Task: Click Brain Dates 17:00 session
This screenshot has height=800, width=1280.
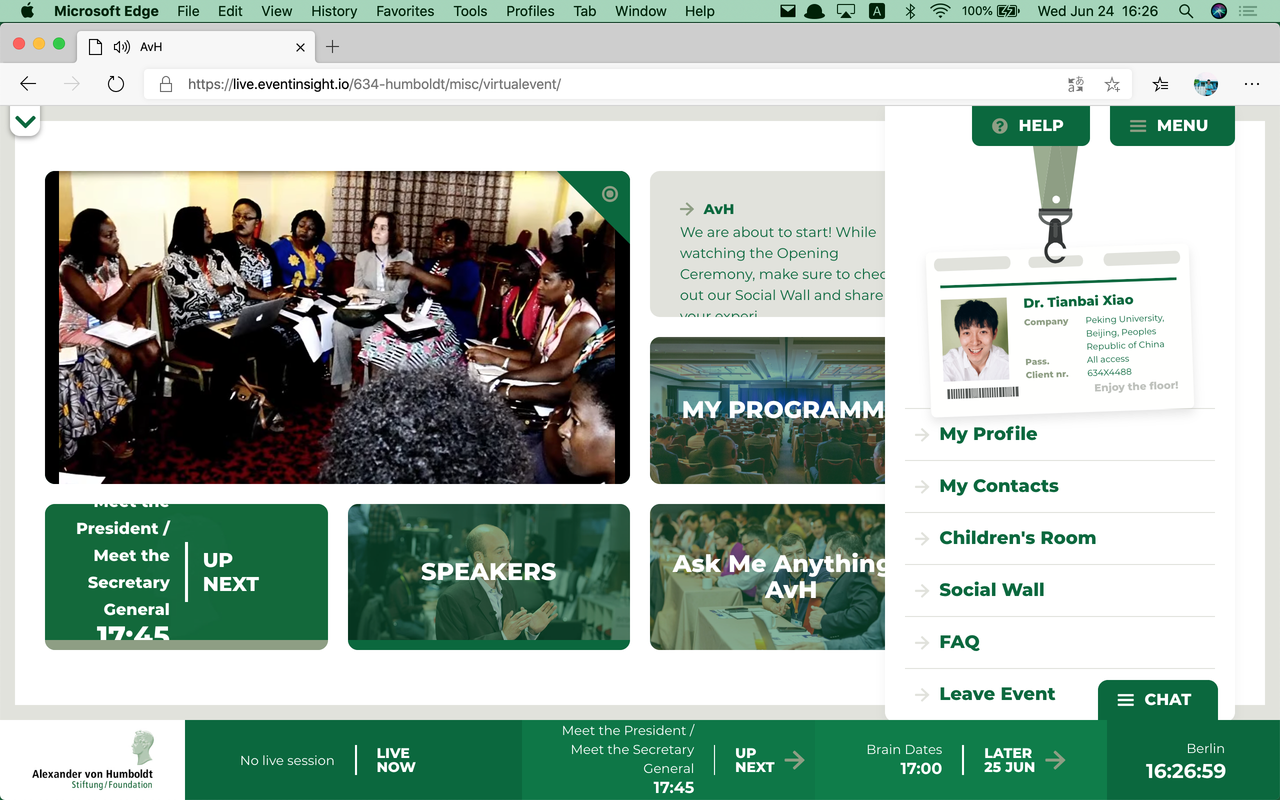Action: pos(904,759)
